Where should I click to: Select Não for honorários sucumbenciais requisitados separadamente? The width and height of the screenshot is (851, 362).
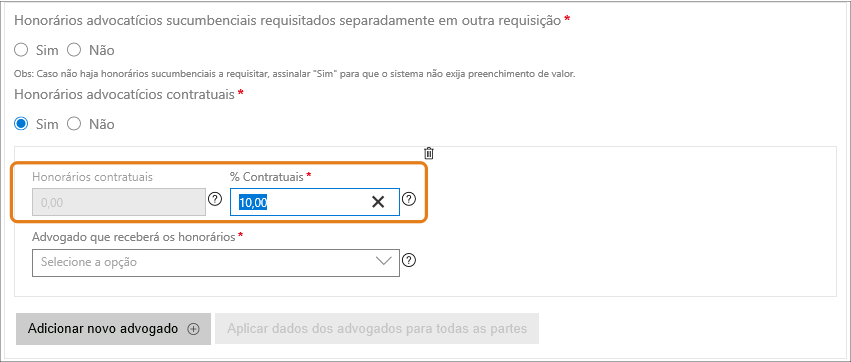pos(74,50)
